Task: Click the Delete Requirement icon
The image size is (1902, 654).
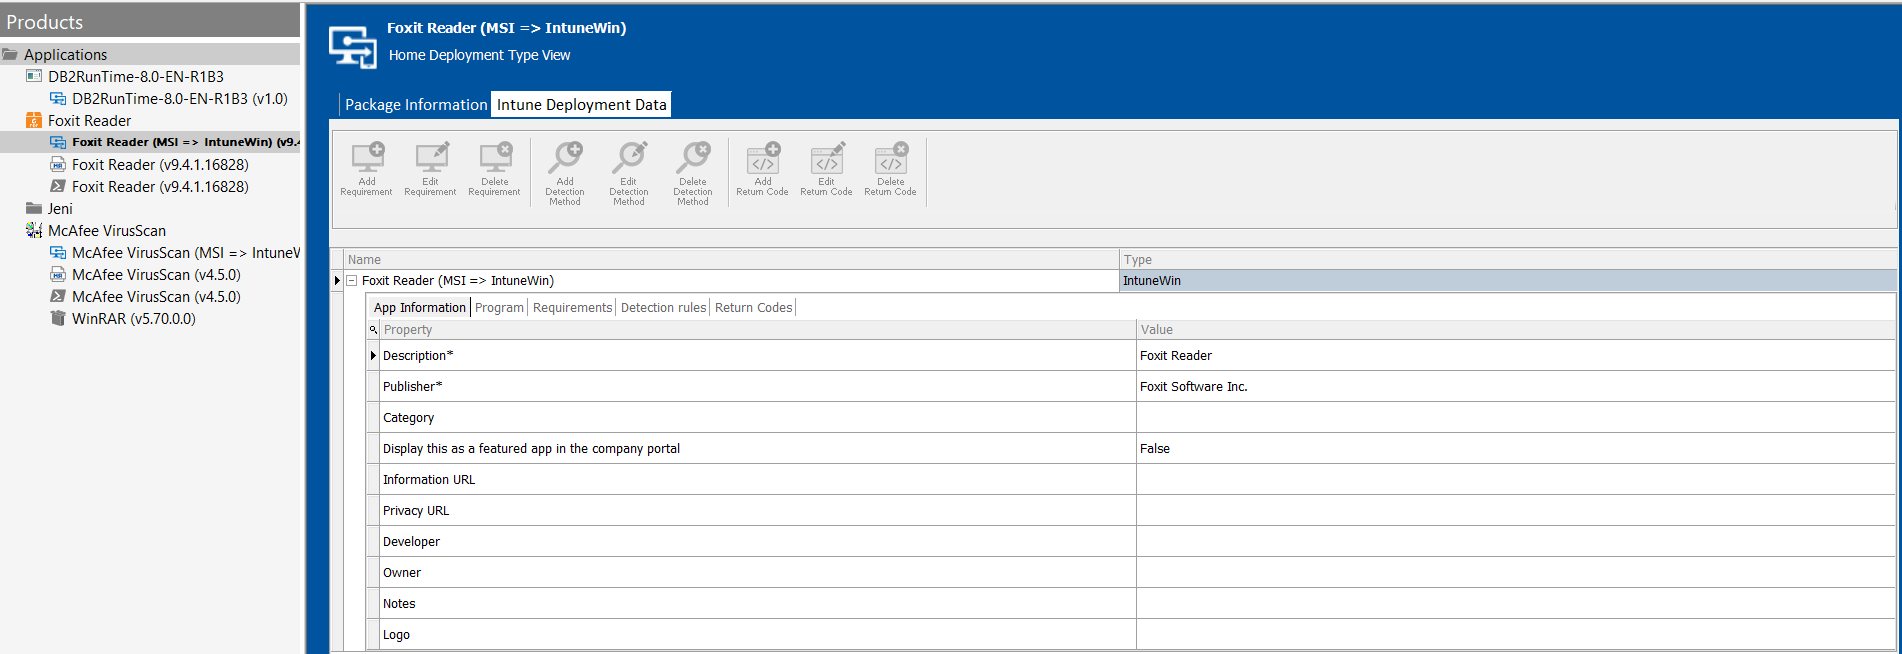Action: (x=494, y=160)
